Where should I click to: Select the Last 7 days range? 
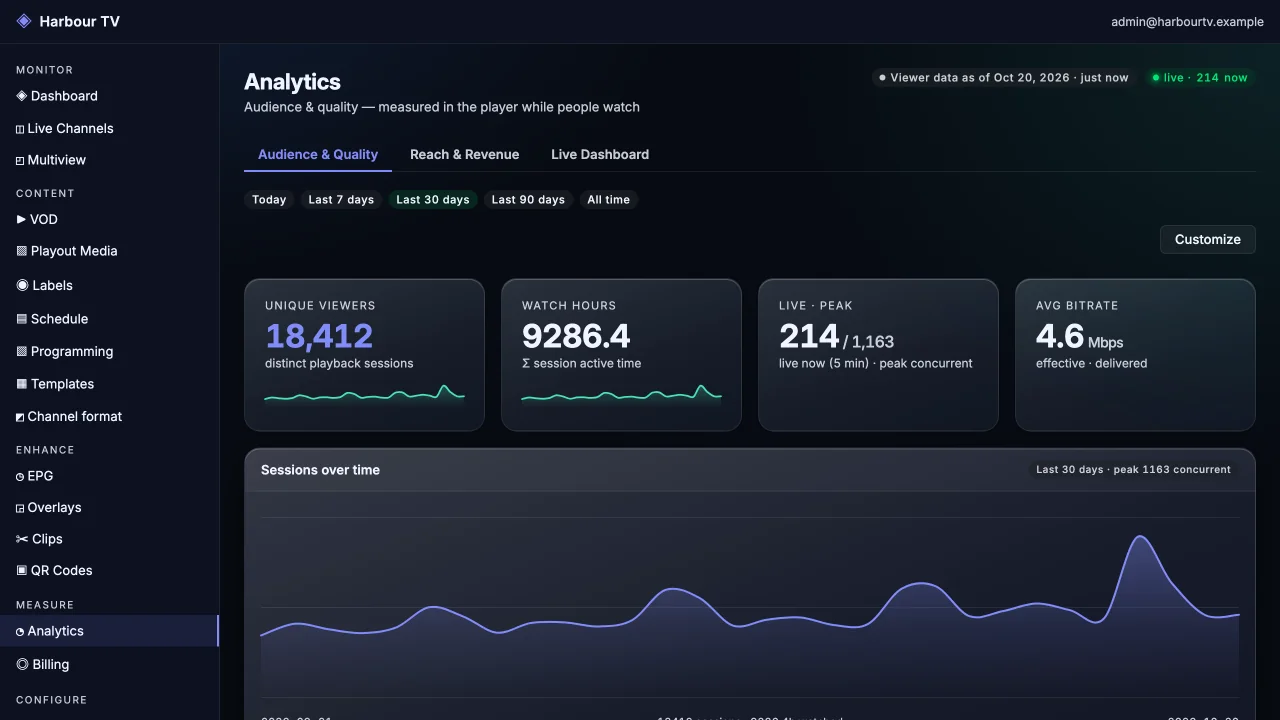pyautogui.click(x=341, y=200)
